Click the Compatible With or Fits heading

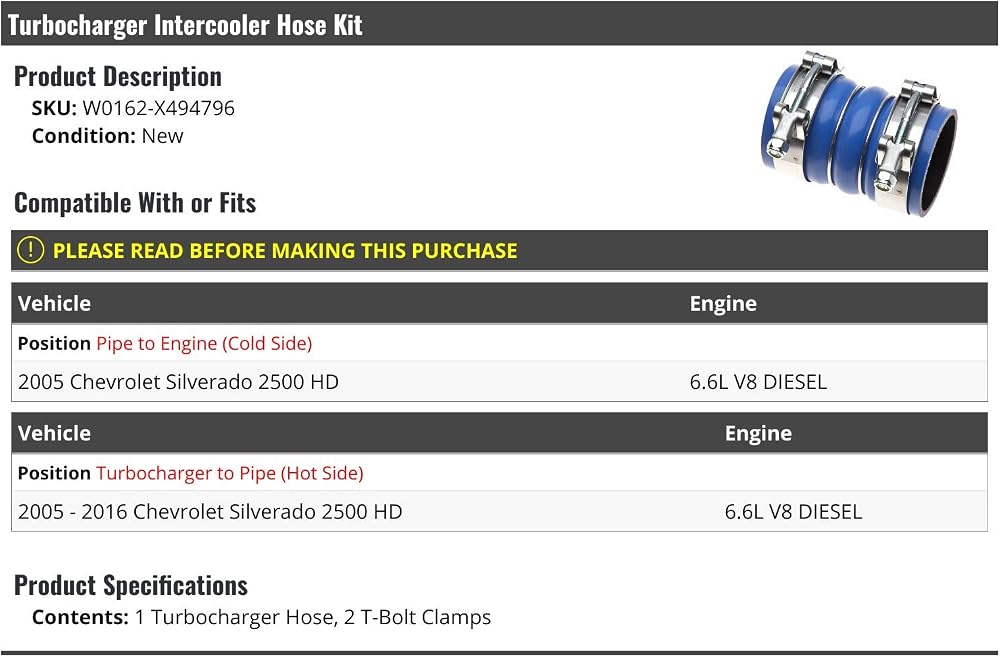tap(135, 203)
